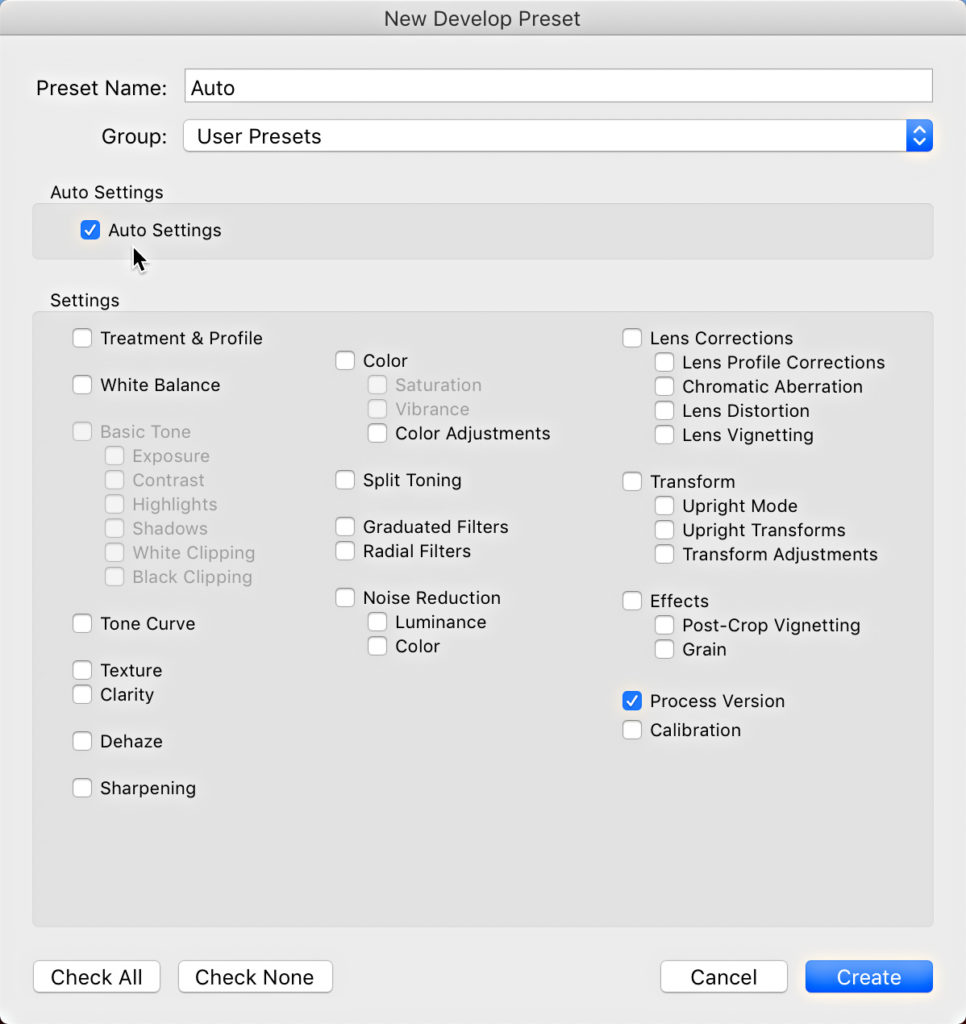The image size is (966, 1024).
Task: Enable the Upright Mode checkbox
Action: click(664, 505)
